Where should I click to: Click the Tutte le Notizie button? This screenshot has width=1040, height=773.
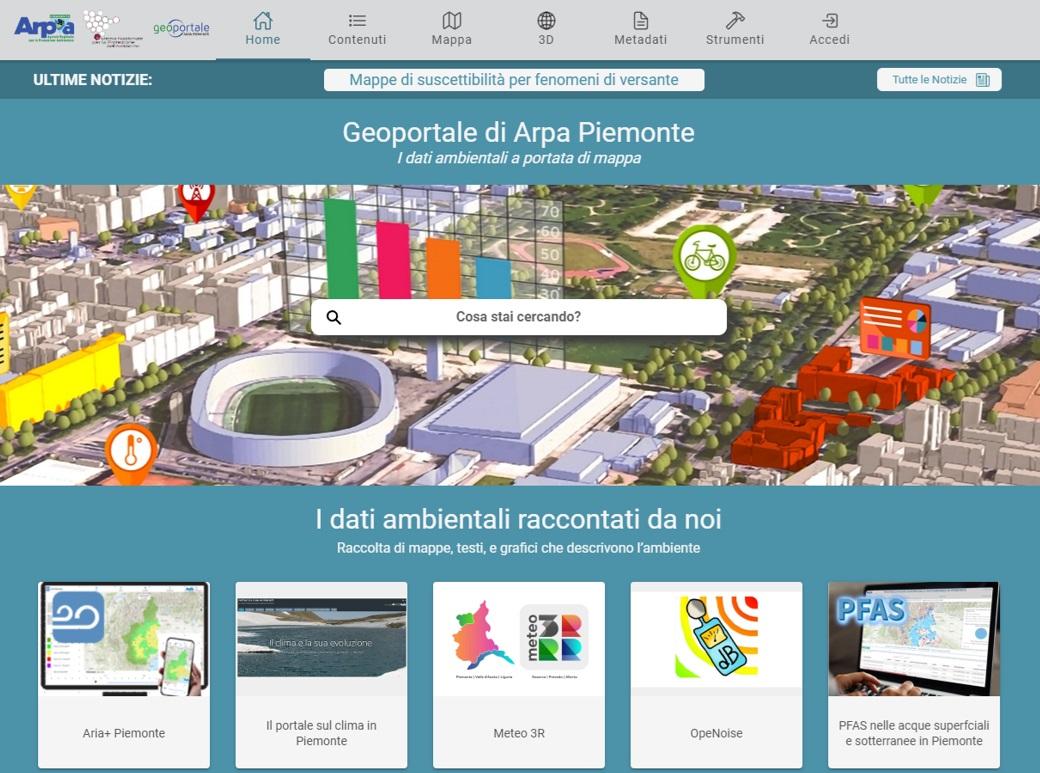pyautogui.click(x=939, y=80)
